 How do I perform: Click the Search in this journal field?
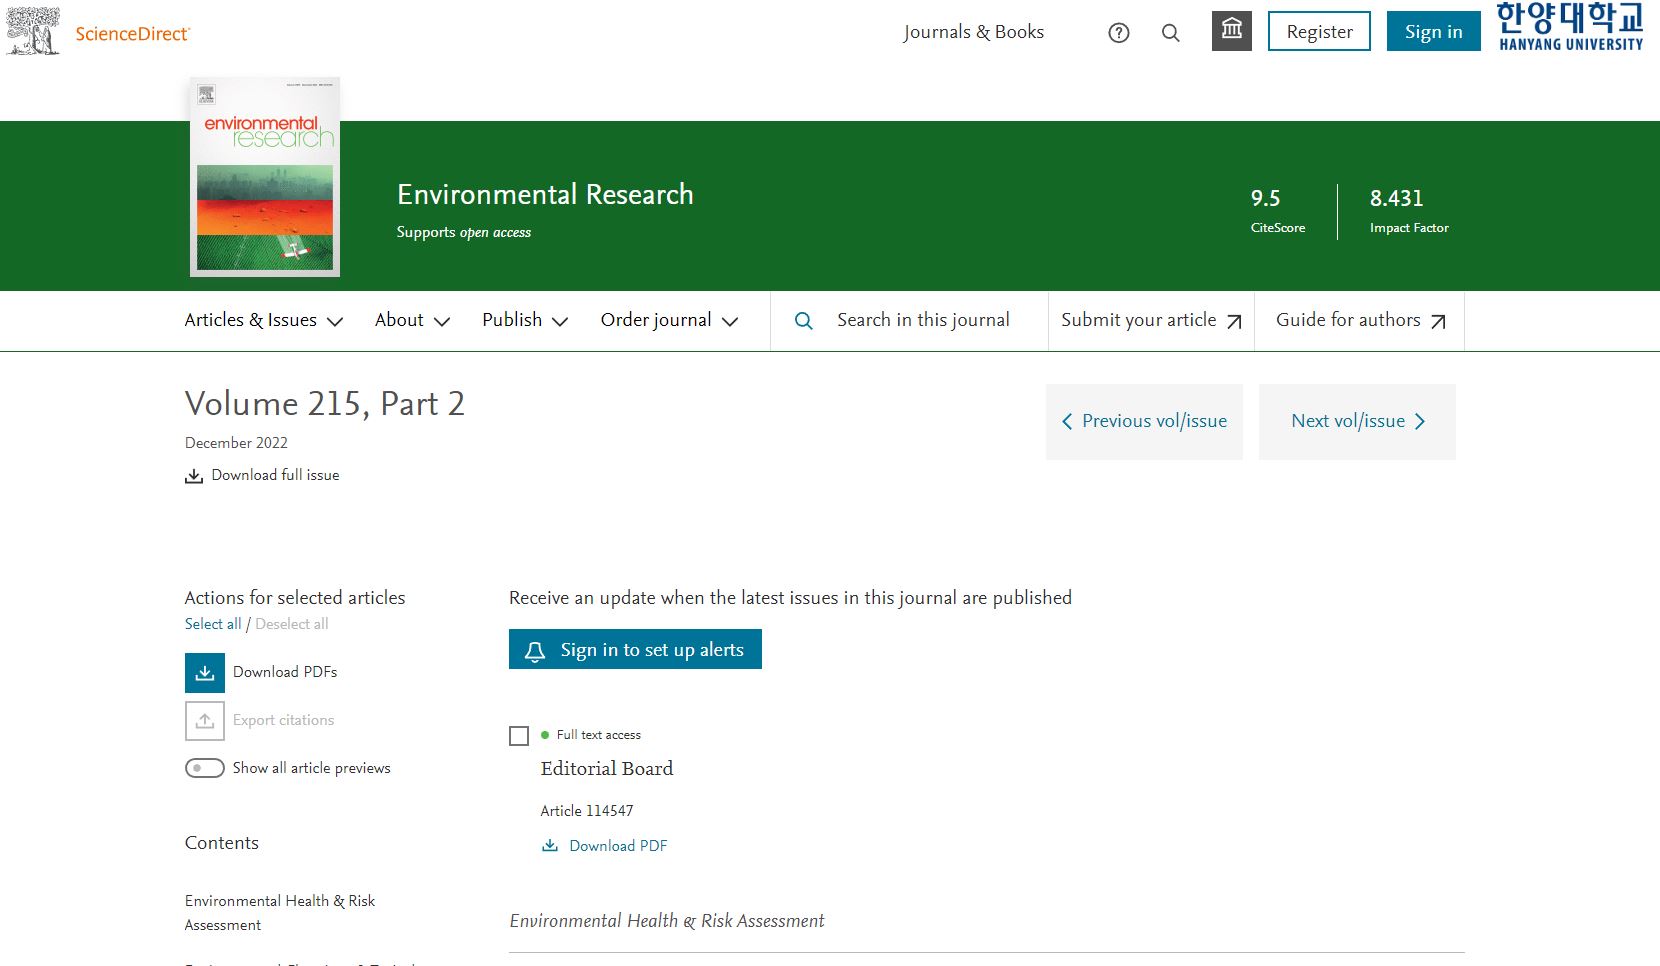click(x=922, y=321)
